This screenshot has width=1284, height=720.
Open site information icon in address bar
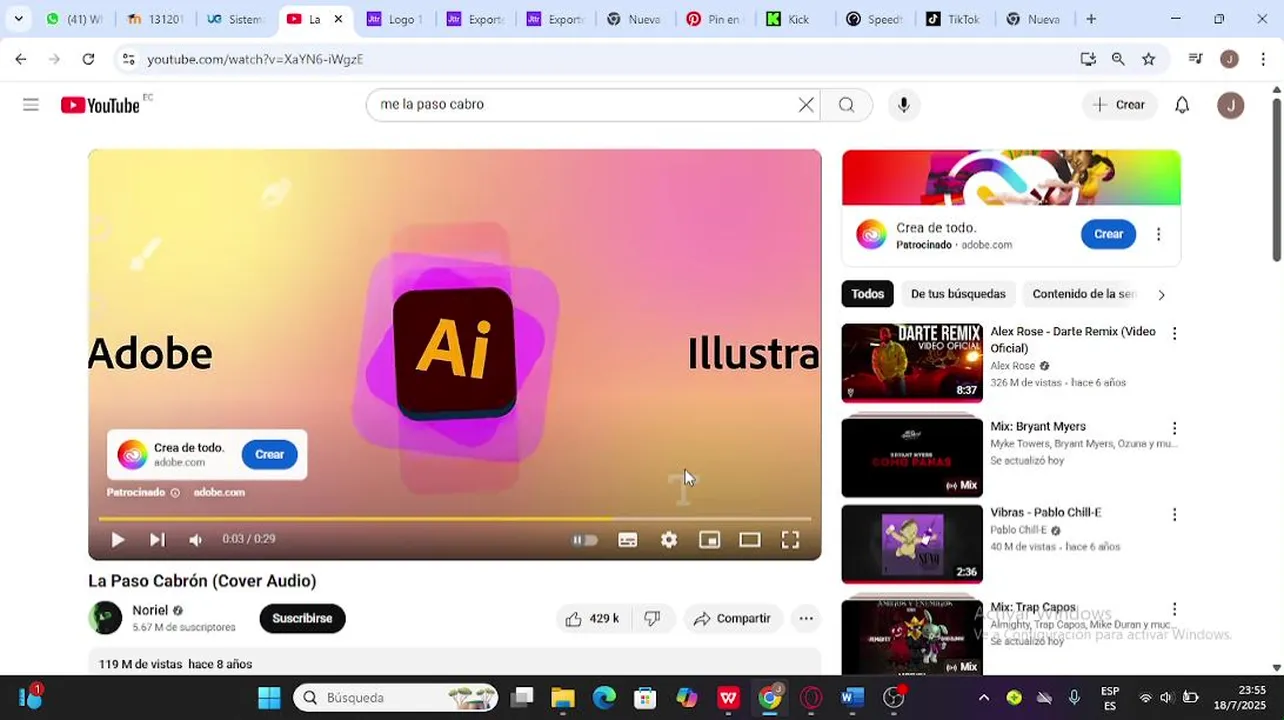pyautogui.click(x=128, y=59)
